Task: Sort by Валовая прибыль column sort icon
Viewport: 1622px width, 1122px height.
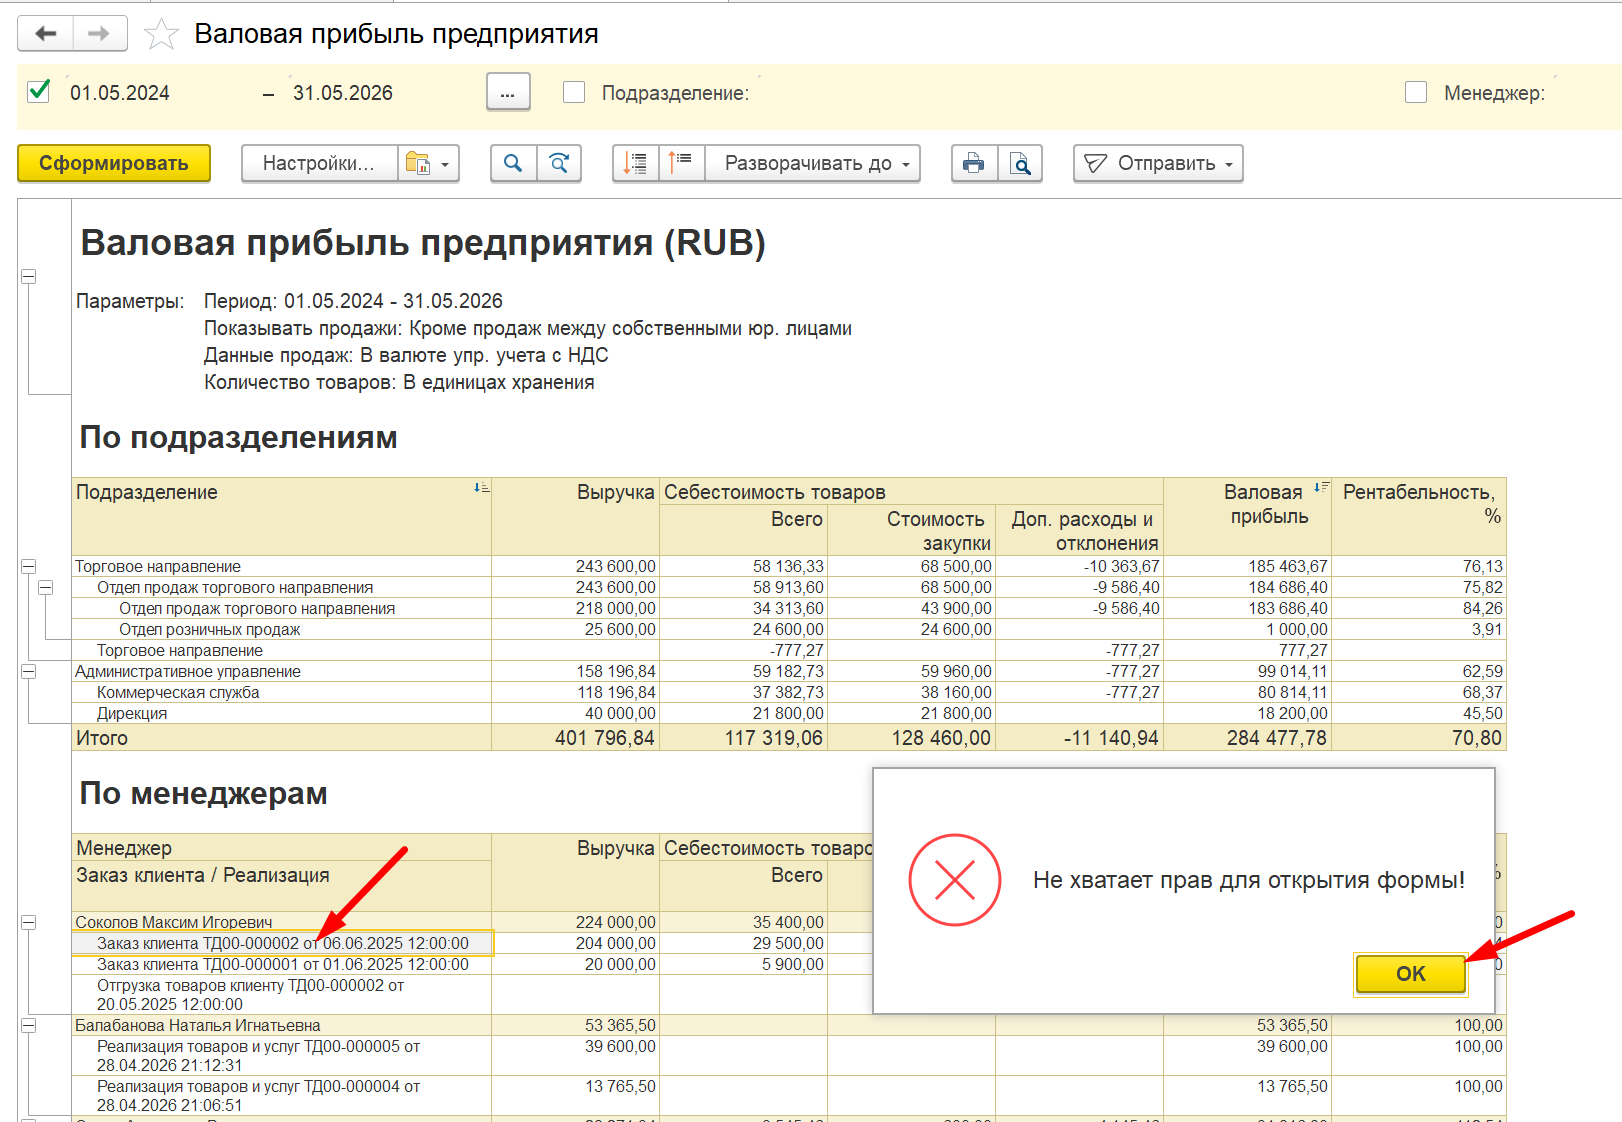Action: 1321,487
